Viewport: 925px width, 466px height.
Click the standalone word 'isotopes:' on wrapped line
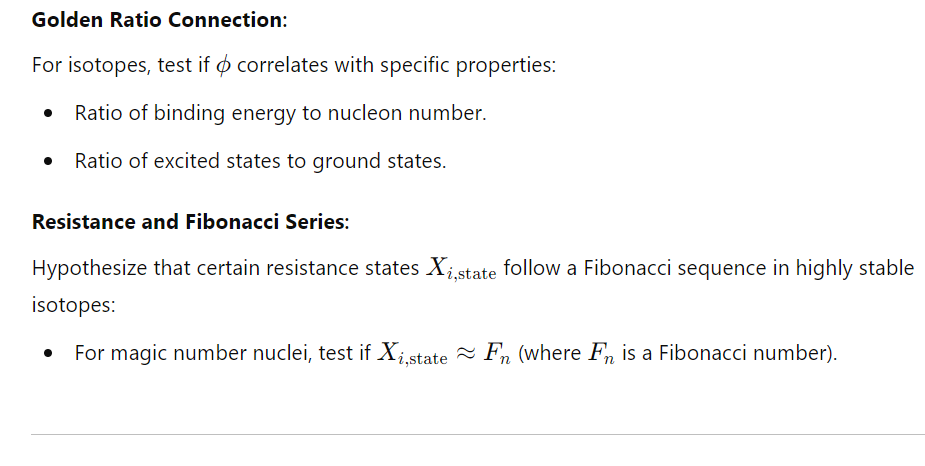(74, 305)
